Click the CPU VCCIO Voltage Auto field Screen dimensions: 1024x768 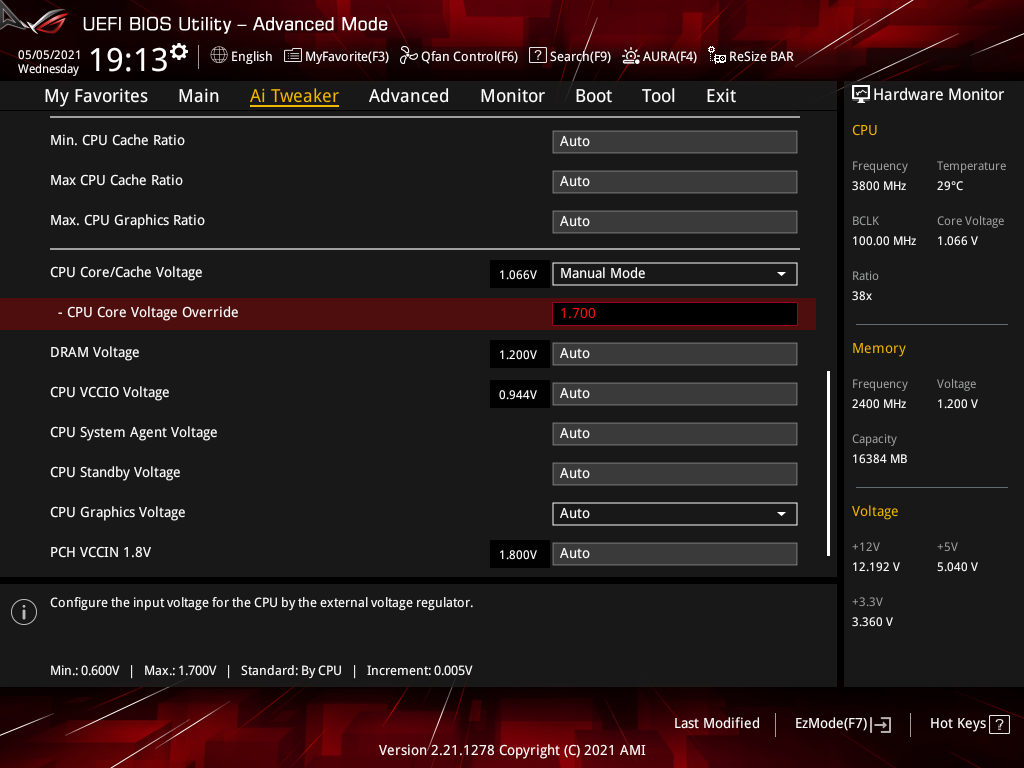point(675,394)
